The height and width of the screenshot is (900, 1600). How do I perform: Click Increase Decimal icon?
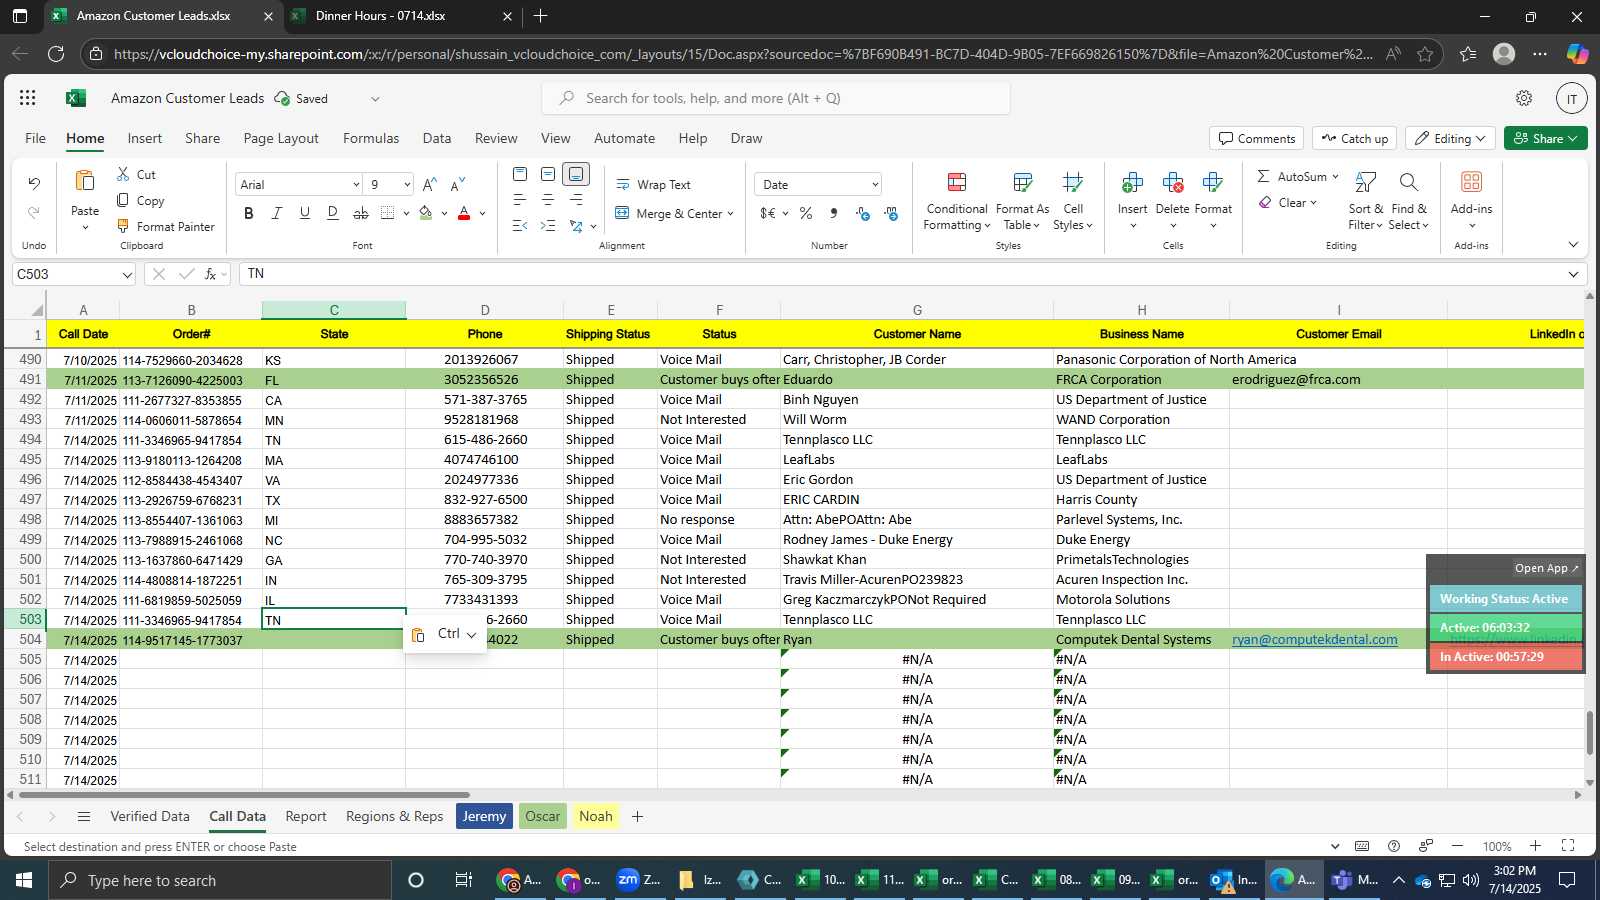click(863, 213)
